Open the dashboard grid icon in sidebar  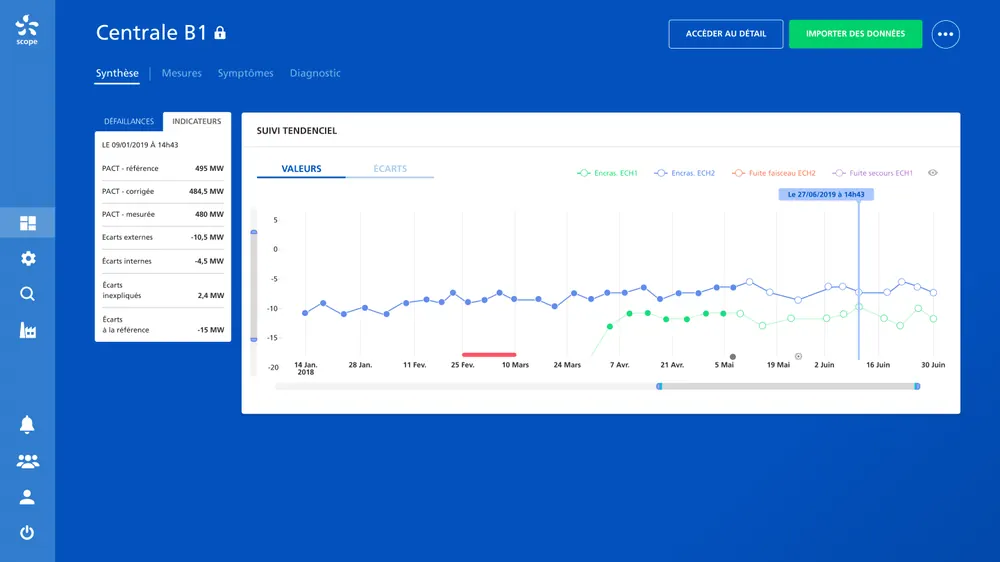[27, 223]
